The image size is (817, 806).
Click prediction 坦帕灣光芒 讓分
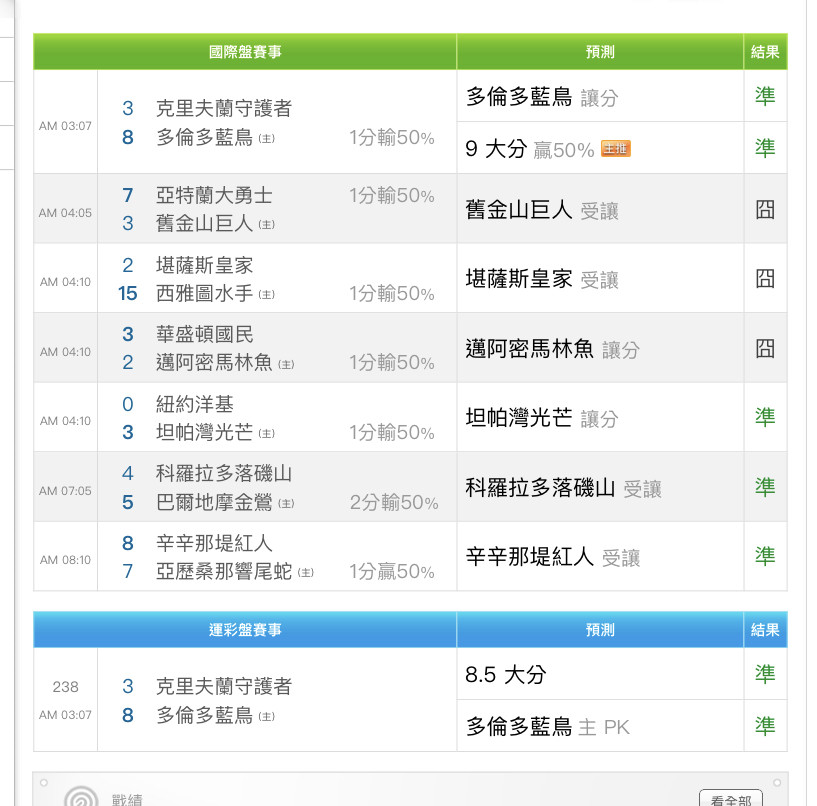pos(542,418)
